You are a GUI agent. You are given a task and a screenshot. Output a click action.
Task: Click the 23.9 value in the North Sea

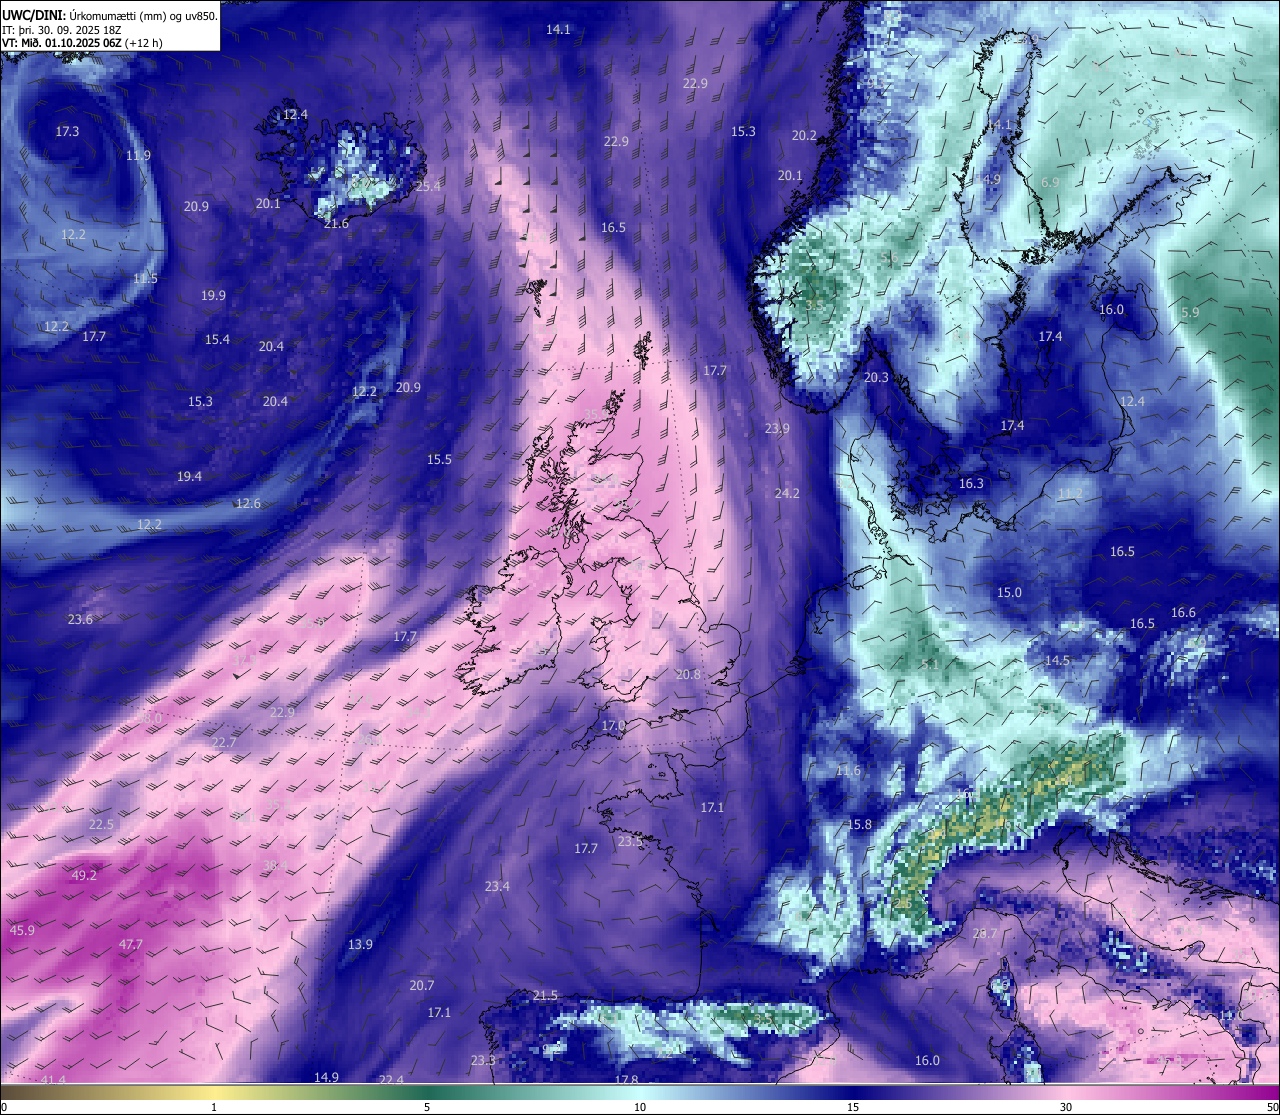coord(777,428)
